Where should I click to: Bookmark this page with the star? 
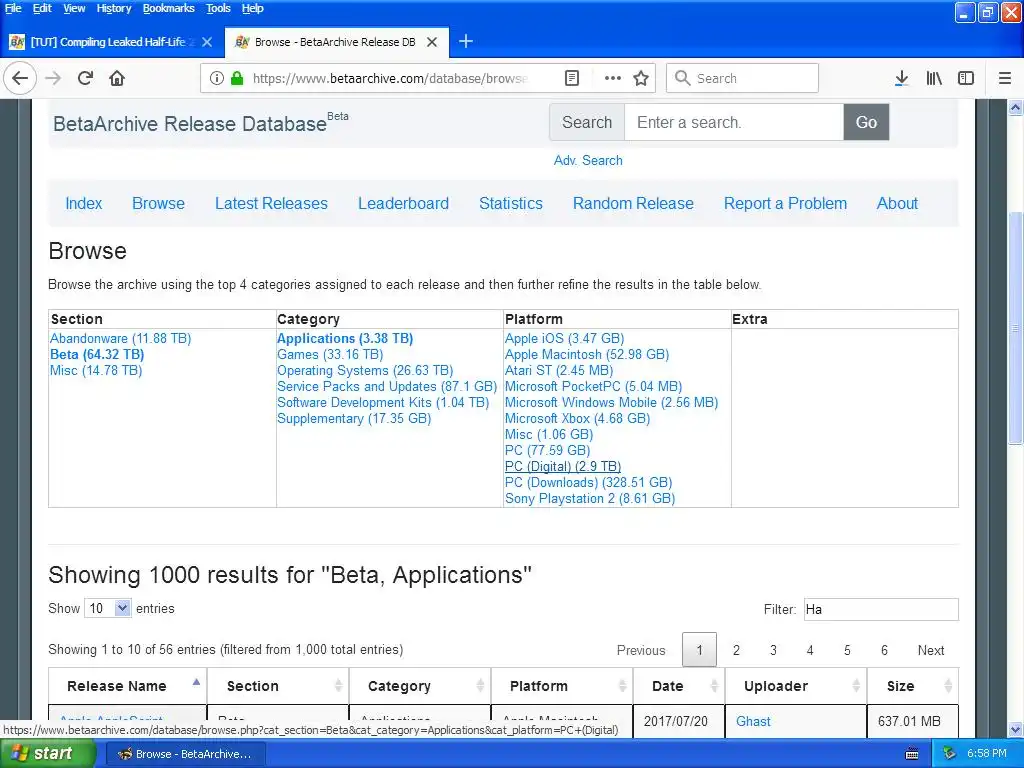point(641,78)
